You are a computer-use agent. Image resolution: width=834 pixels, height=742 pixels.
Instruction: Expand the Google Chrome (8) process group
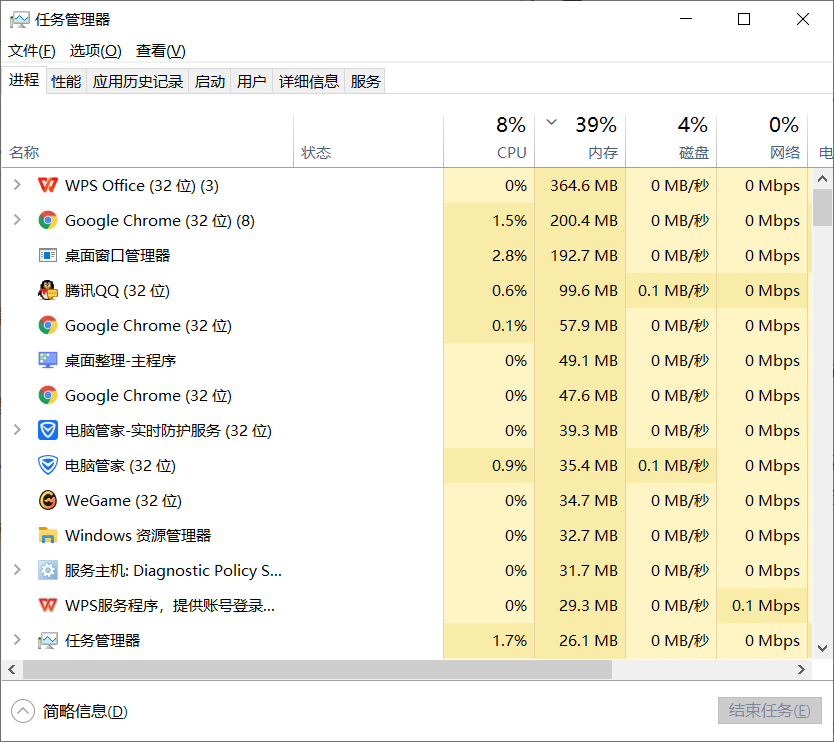click(x=17, y=220)
